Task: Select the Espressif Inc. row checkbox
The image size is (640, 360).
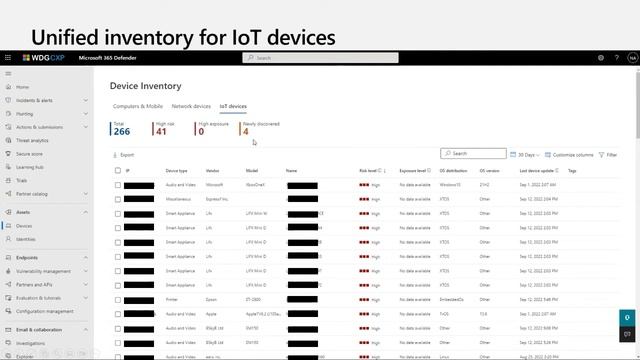Action: [x=118, y=199]
